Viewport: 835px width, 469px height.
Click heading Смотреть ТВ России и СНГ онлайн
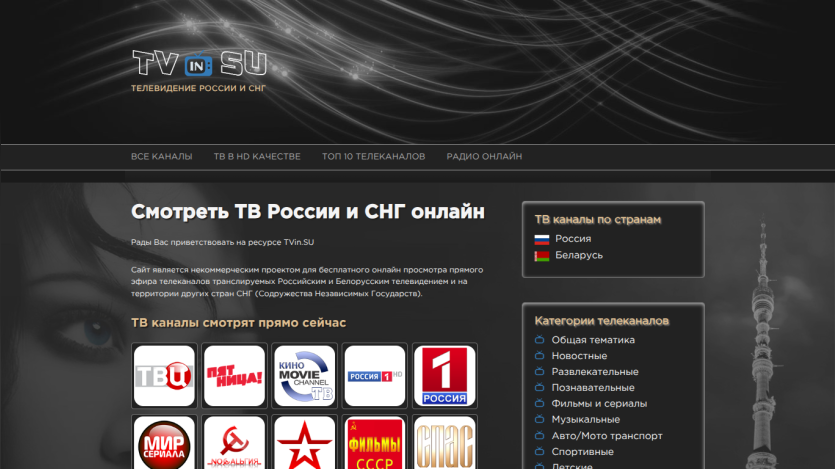(308, 212)
